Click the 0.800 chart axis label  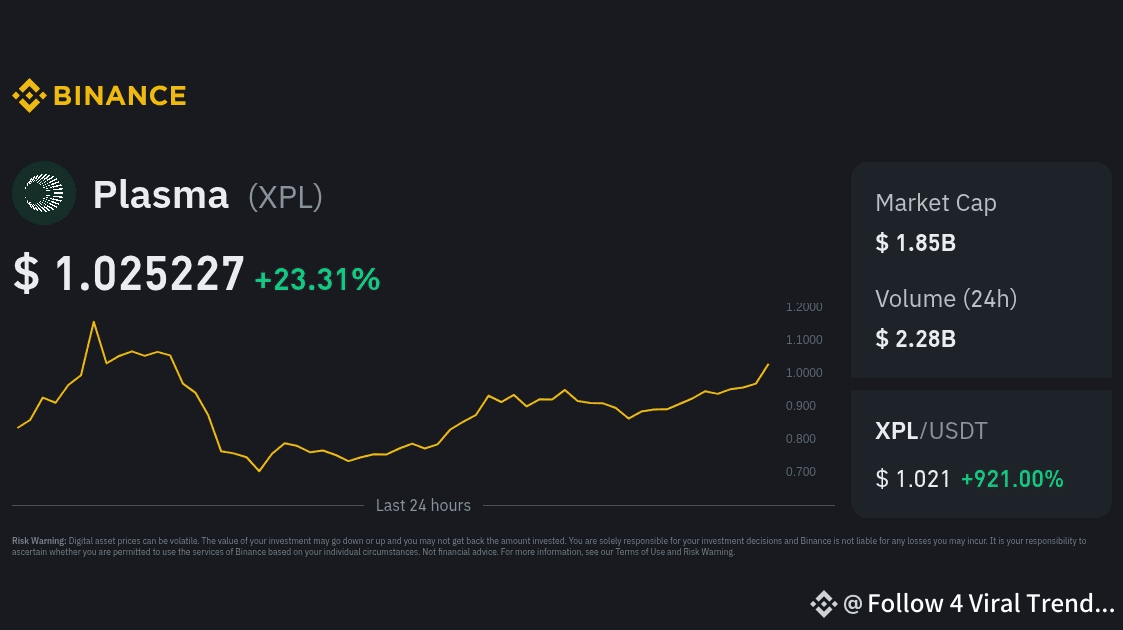801,439
